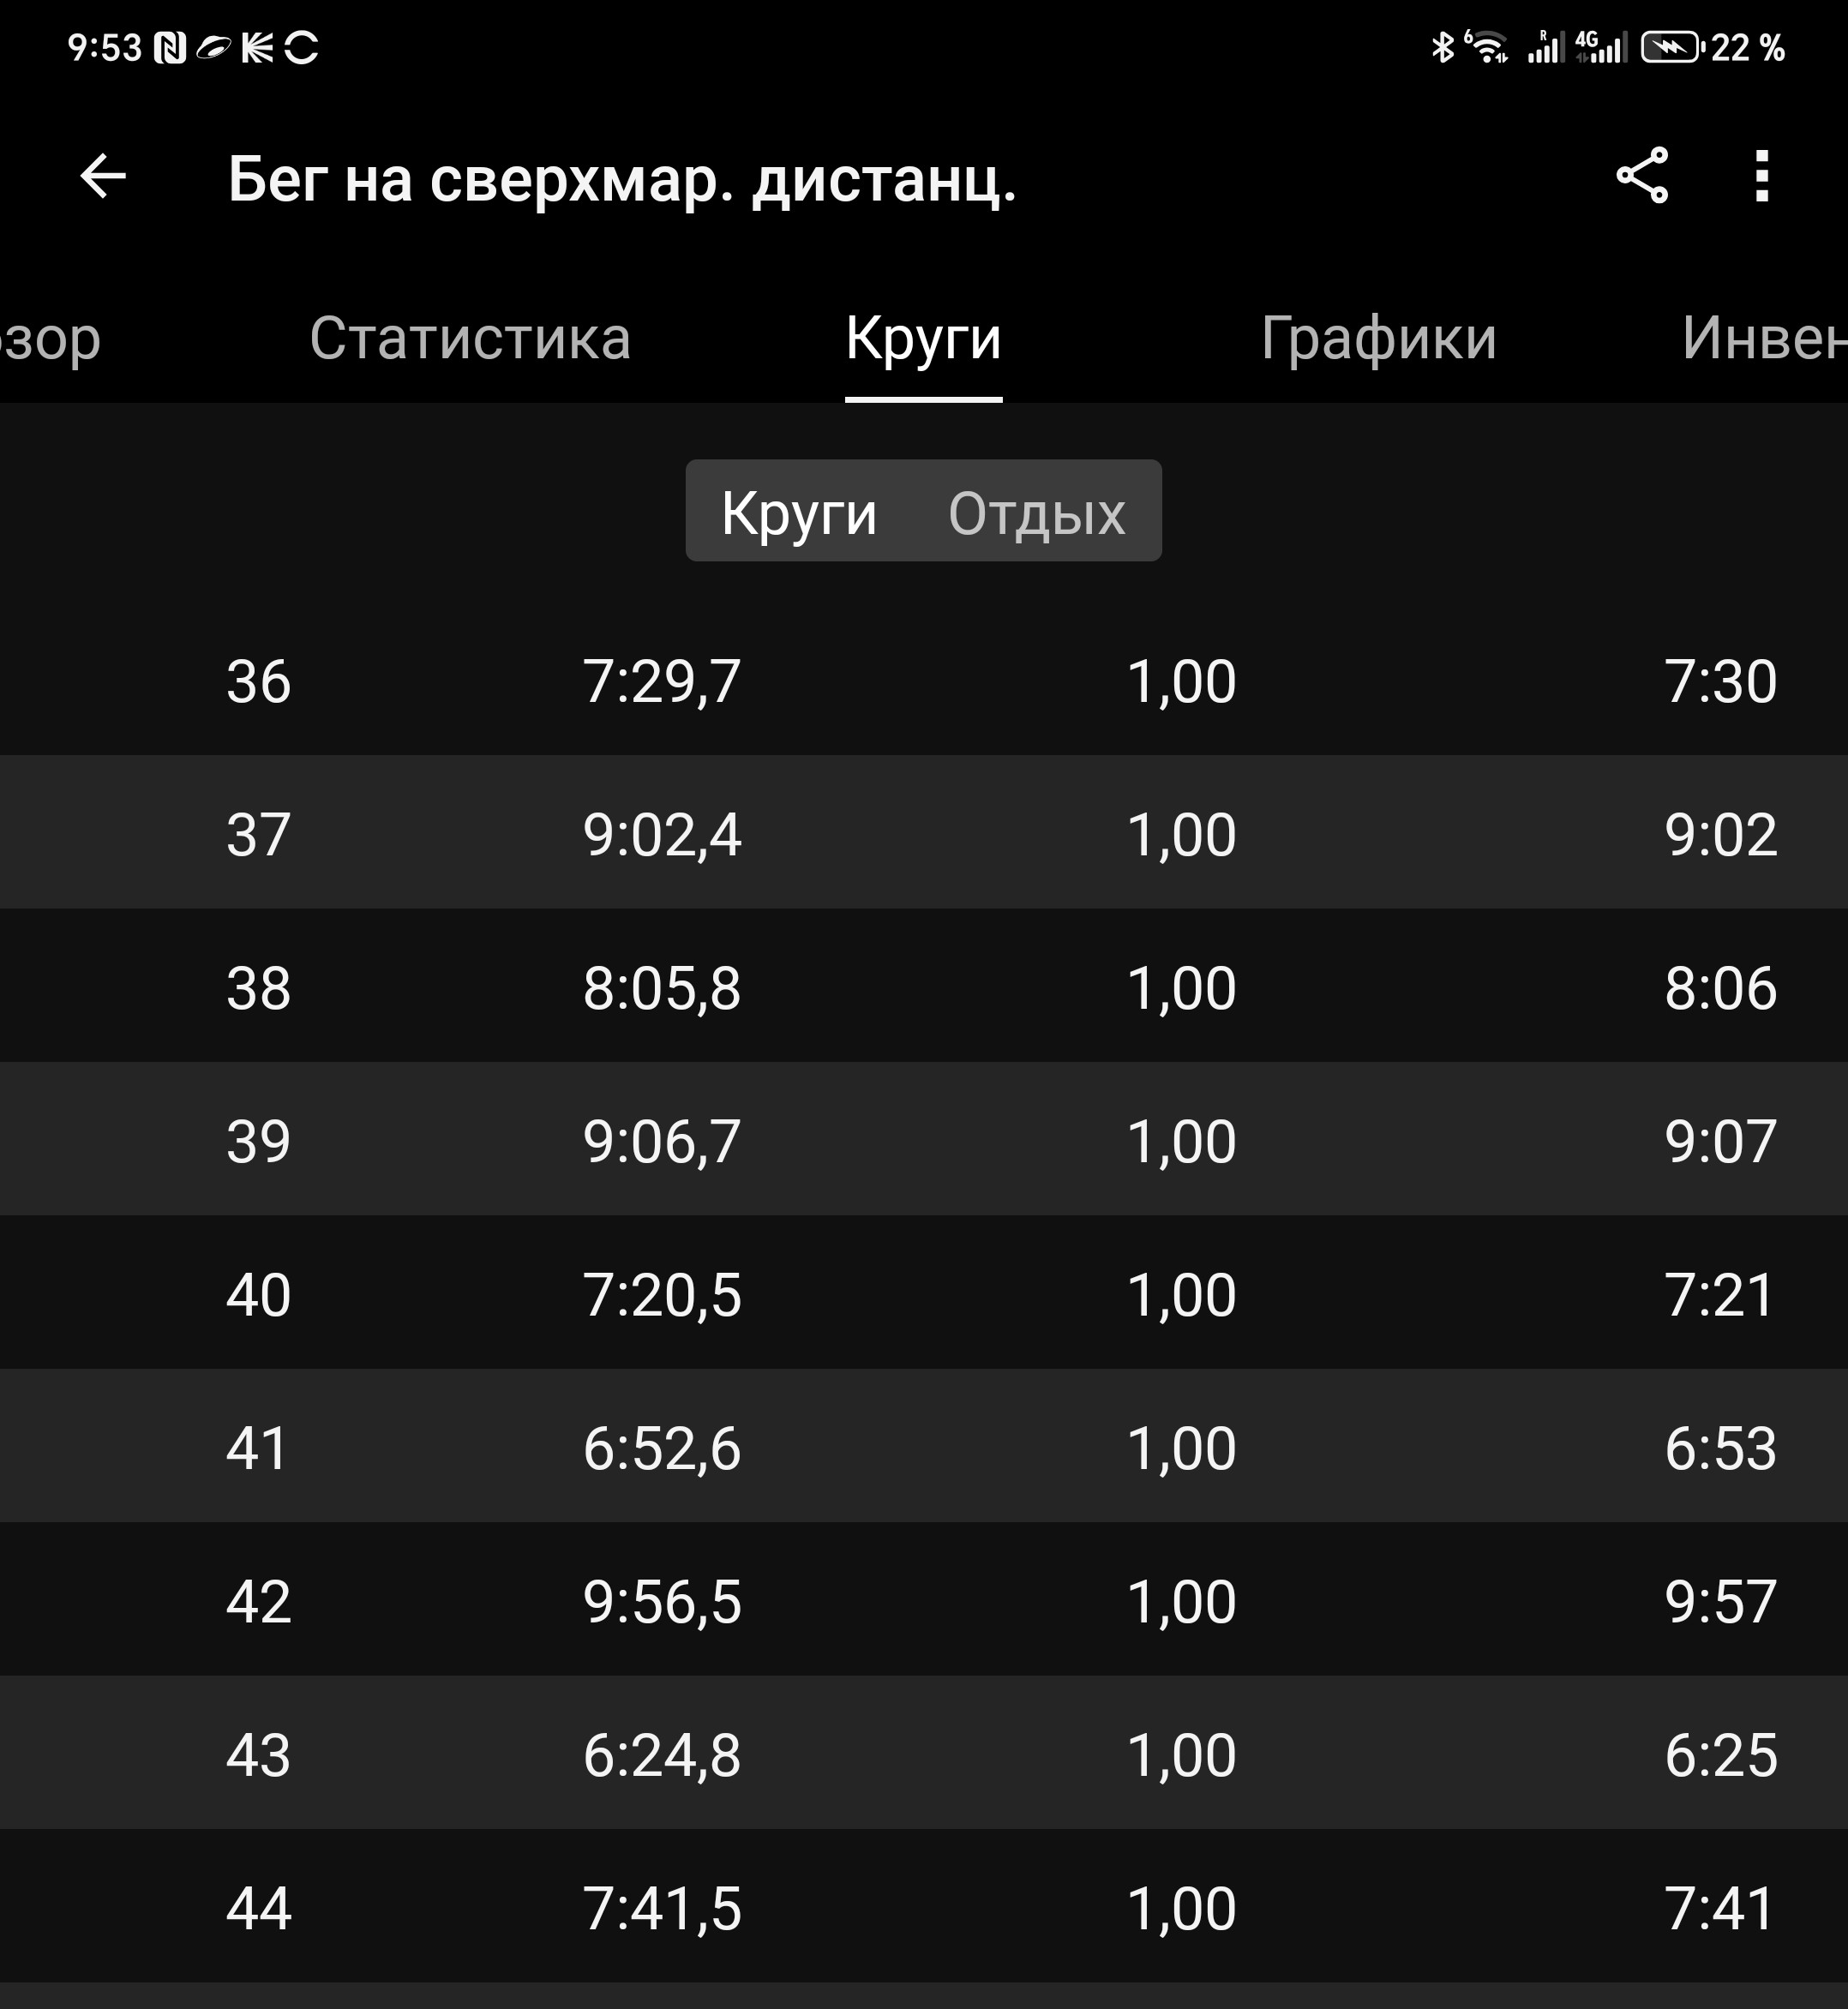Screen dimensions: 1848x2009
Task: Tap the NFC status bar icon
Action: pos(170,48)
